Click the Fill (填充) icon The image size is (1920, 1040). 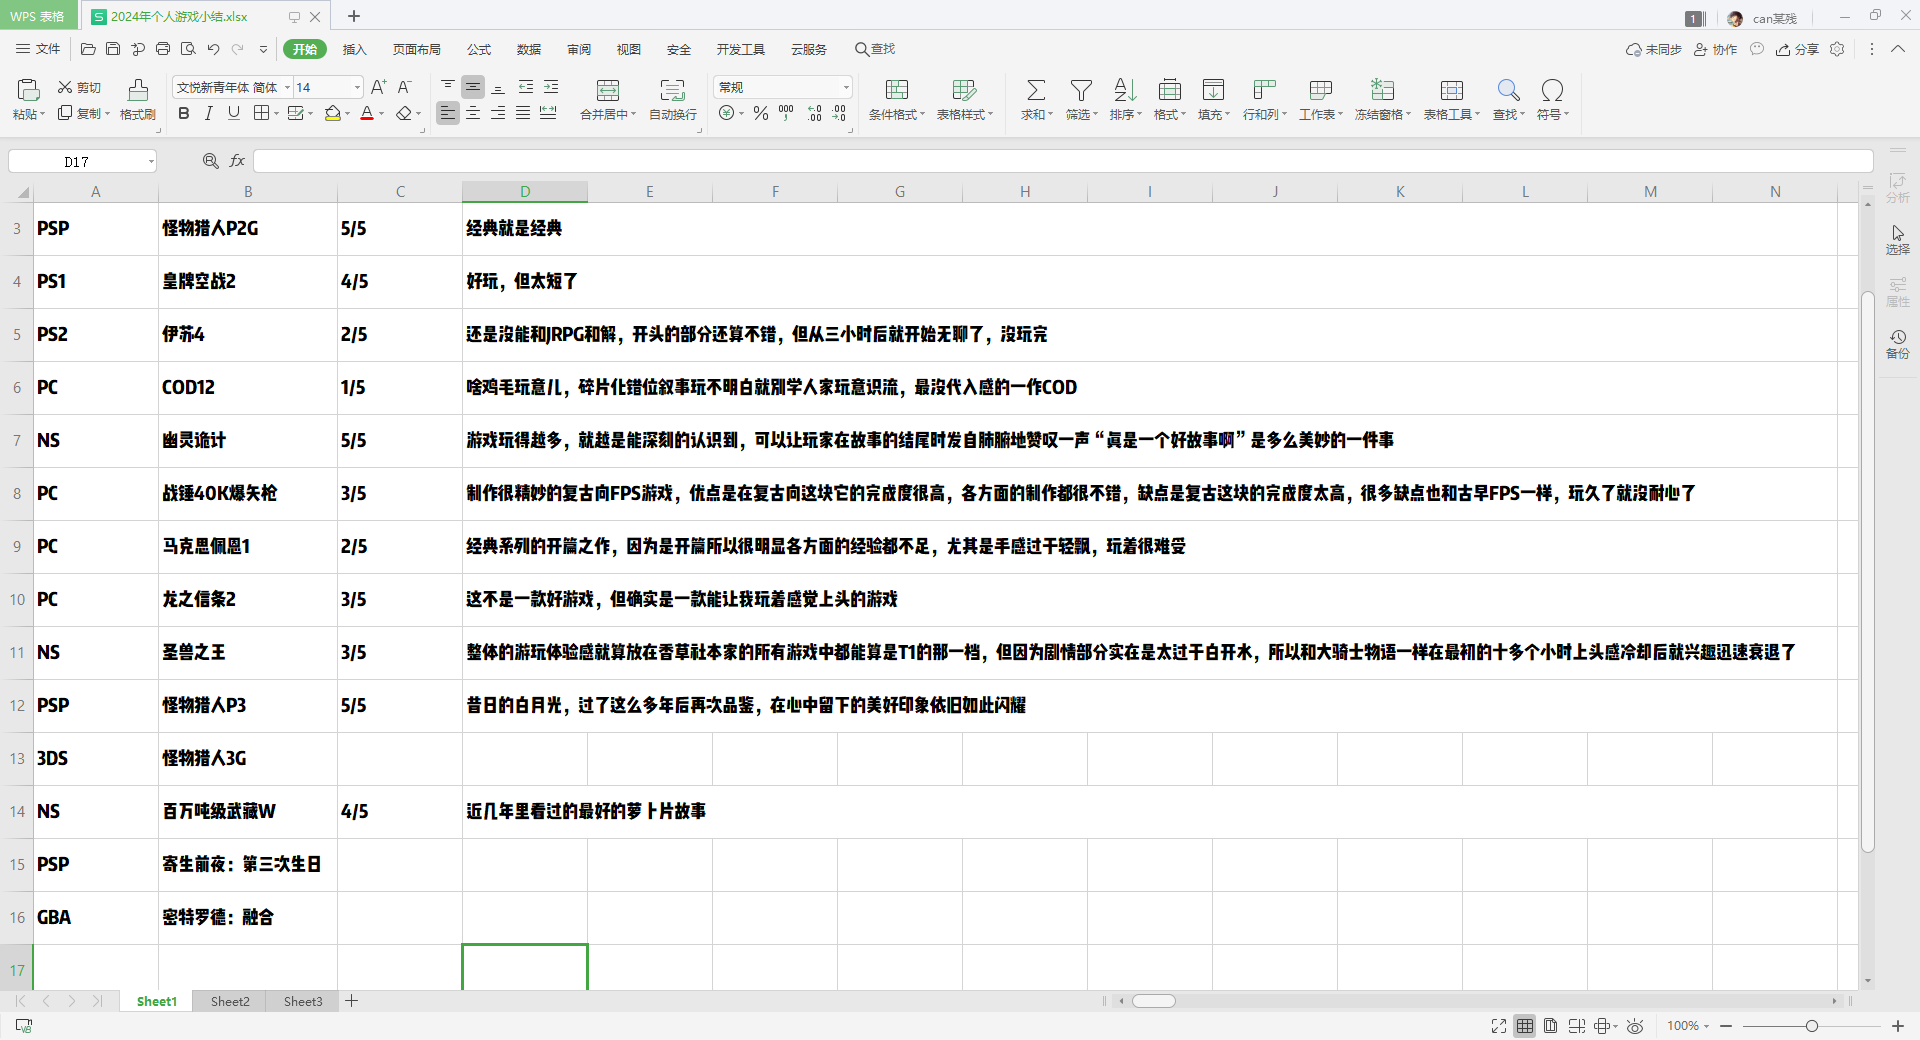click(1213, 91)
